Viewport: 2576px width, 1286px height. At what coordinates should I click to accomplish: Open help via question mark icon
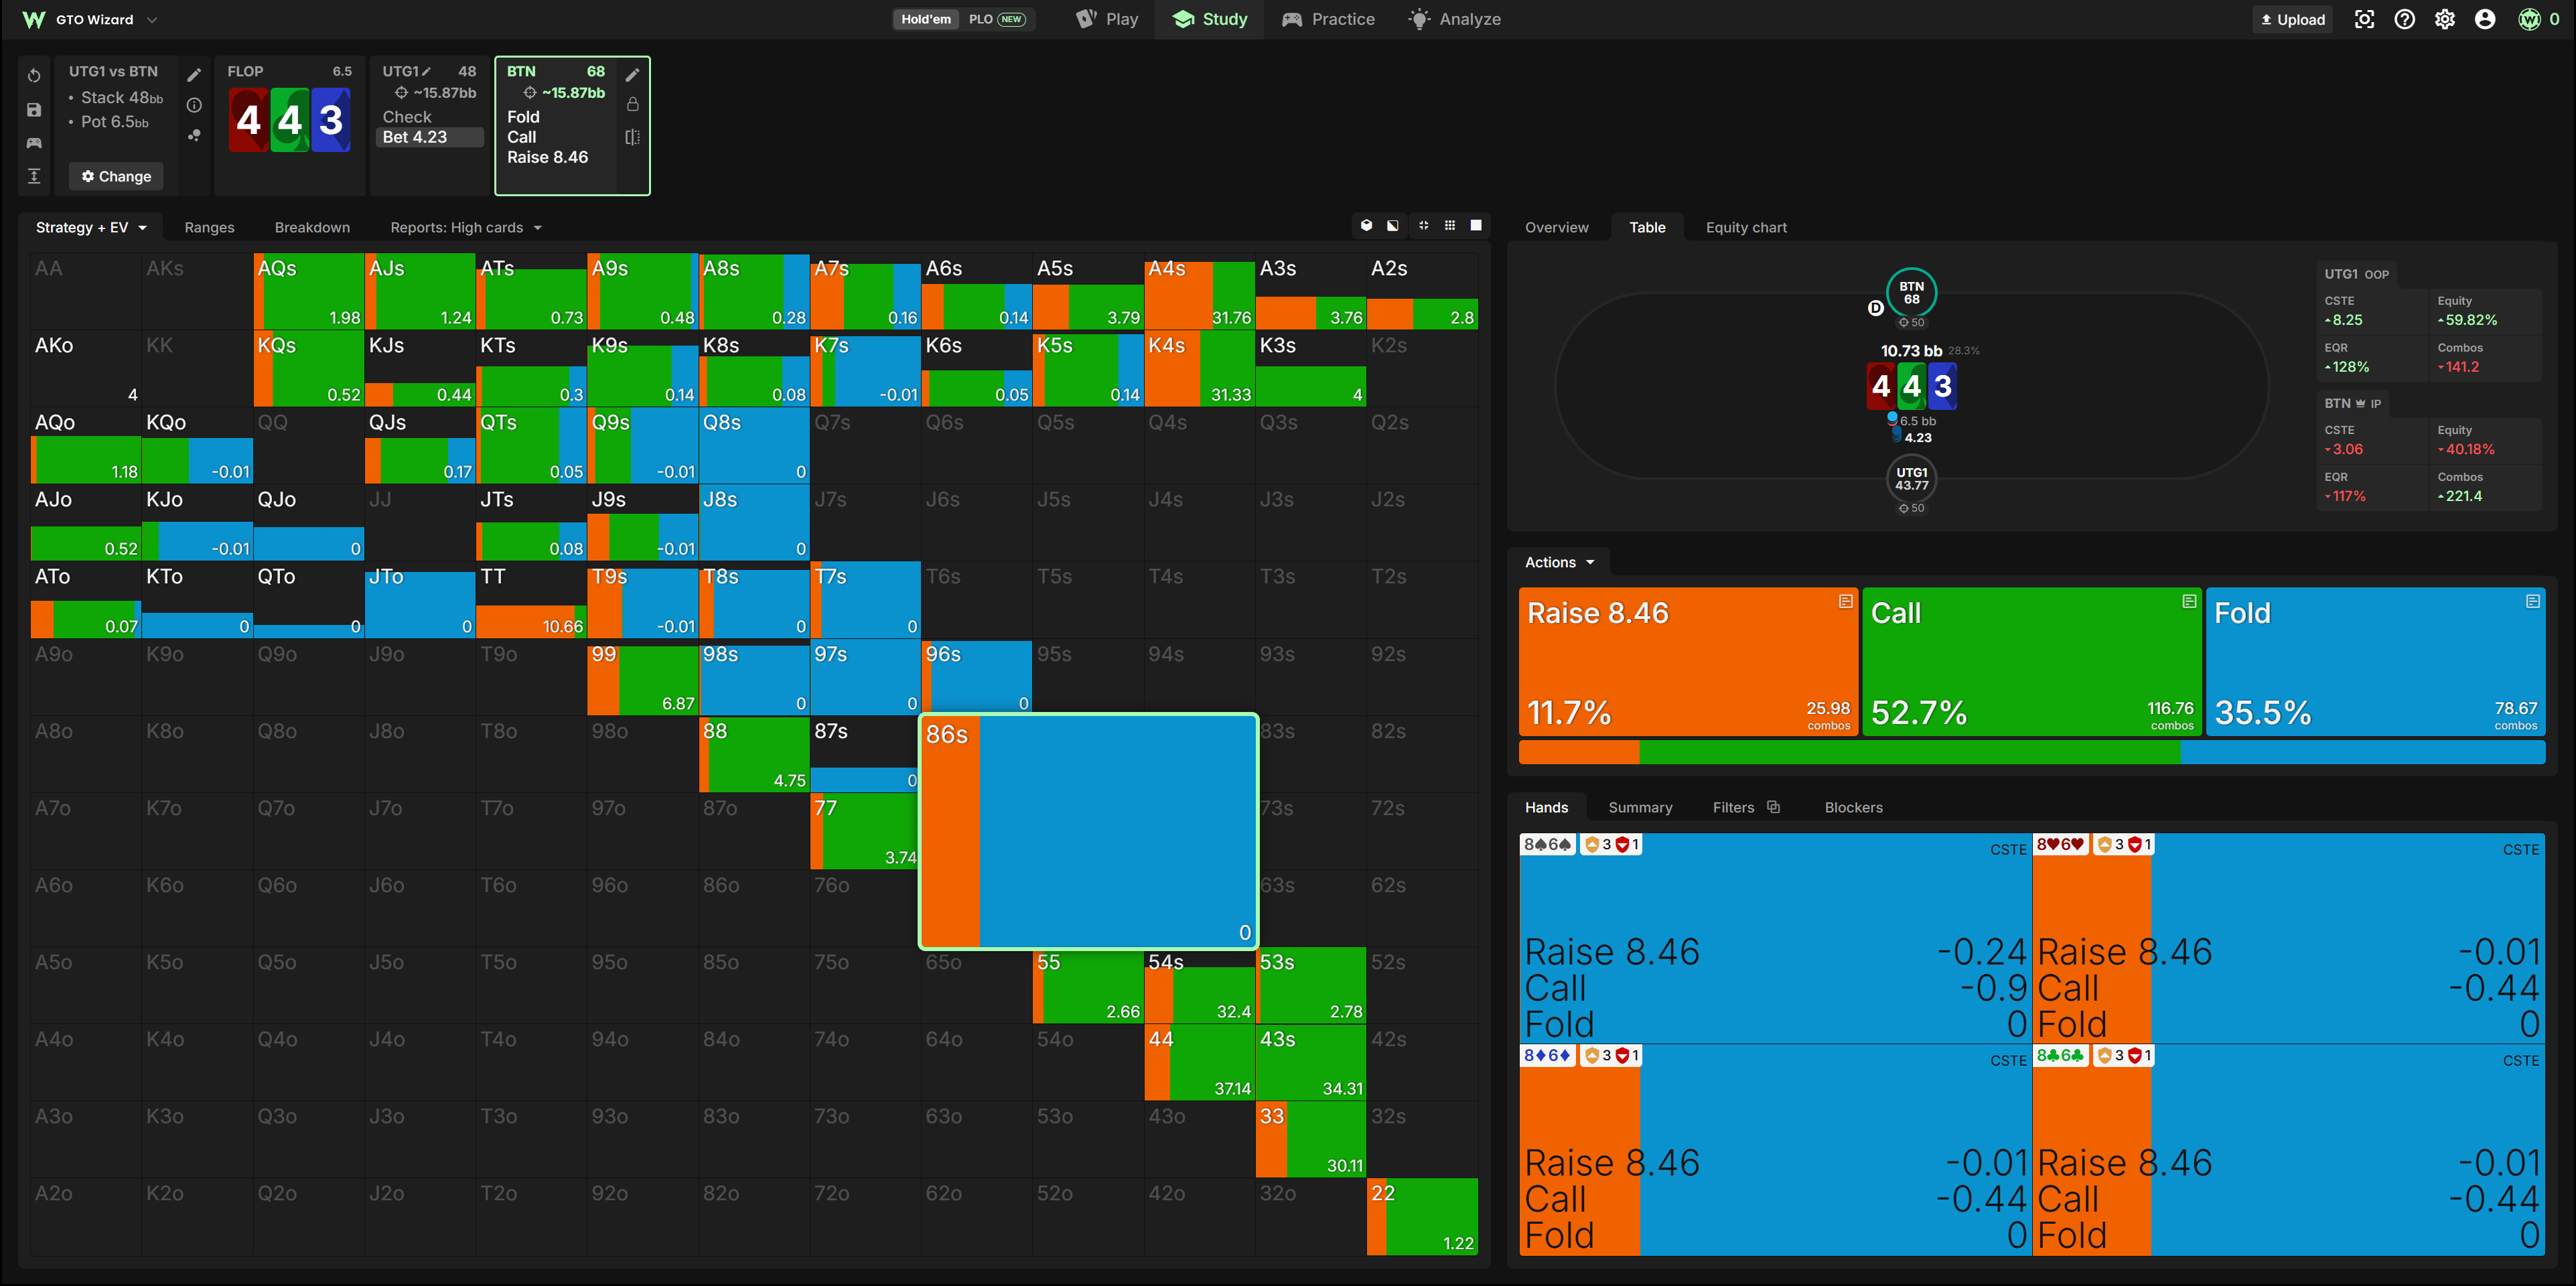pos(2404,19)
